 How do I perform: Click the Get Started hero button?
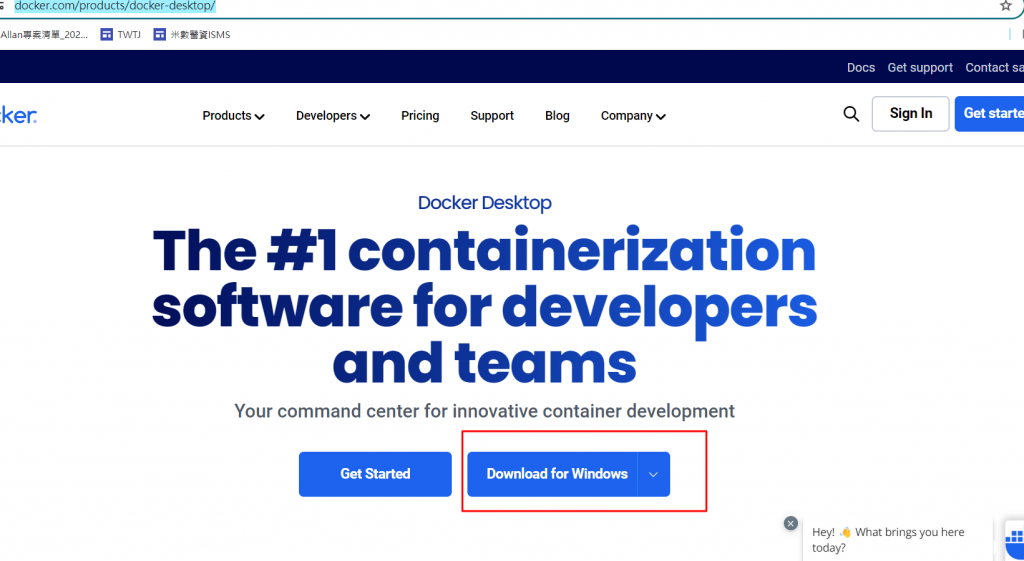point(375,474)
